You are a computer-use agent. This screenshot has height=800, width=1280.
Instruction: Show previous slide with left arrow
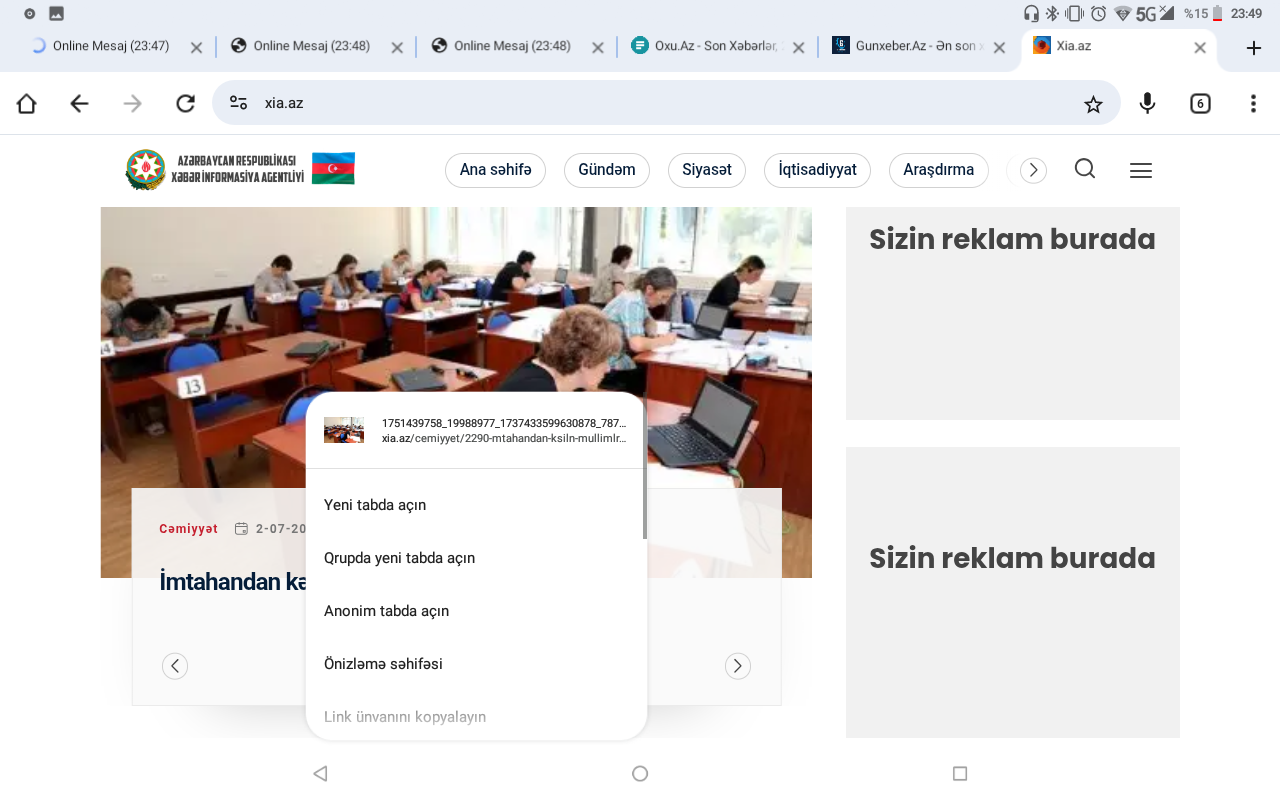[x=175, y=666]
